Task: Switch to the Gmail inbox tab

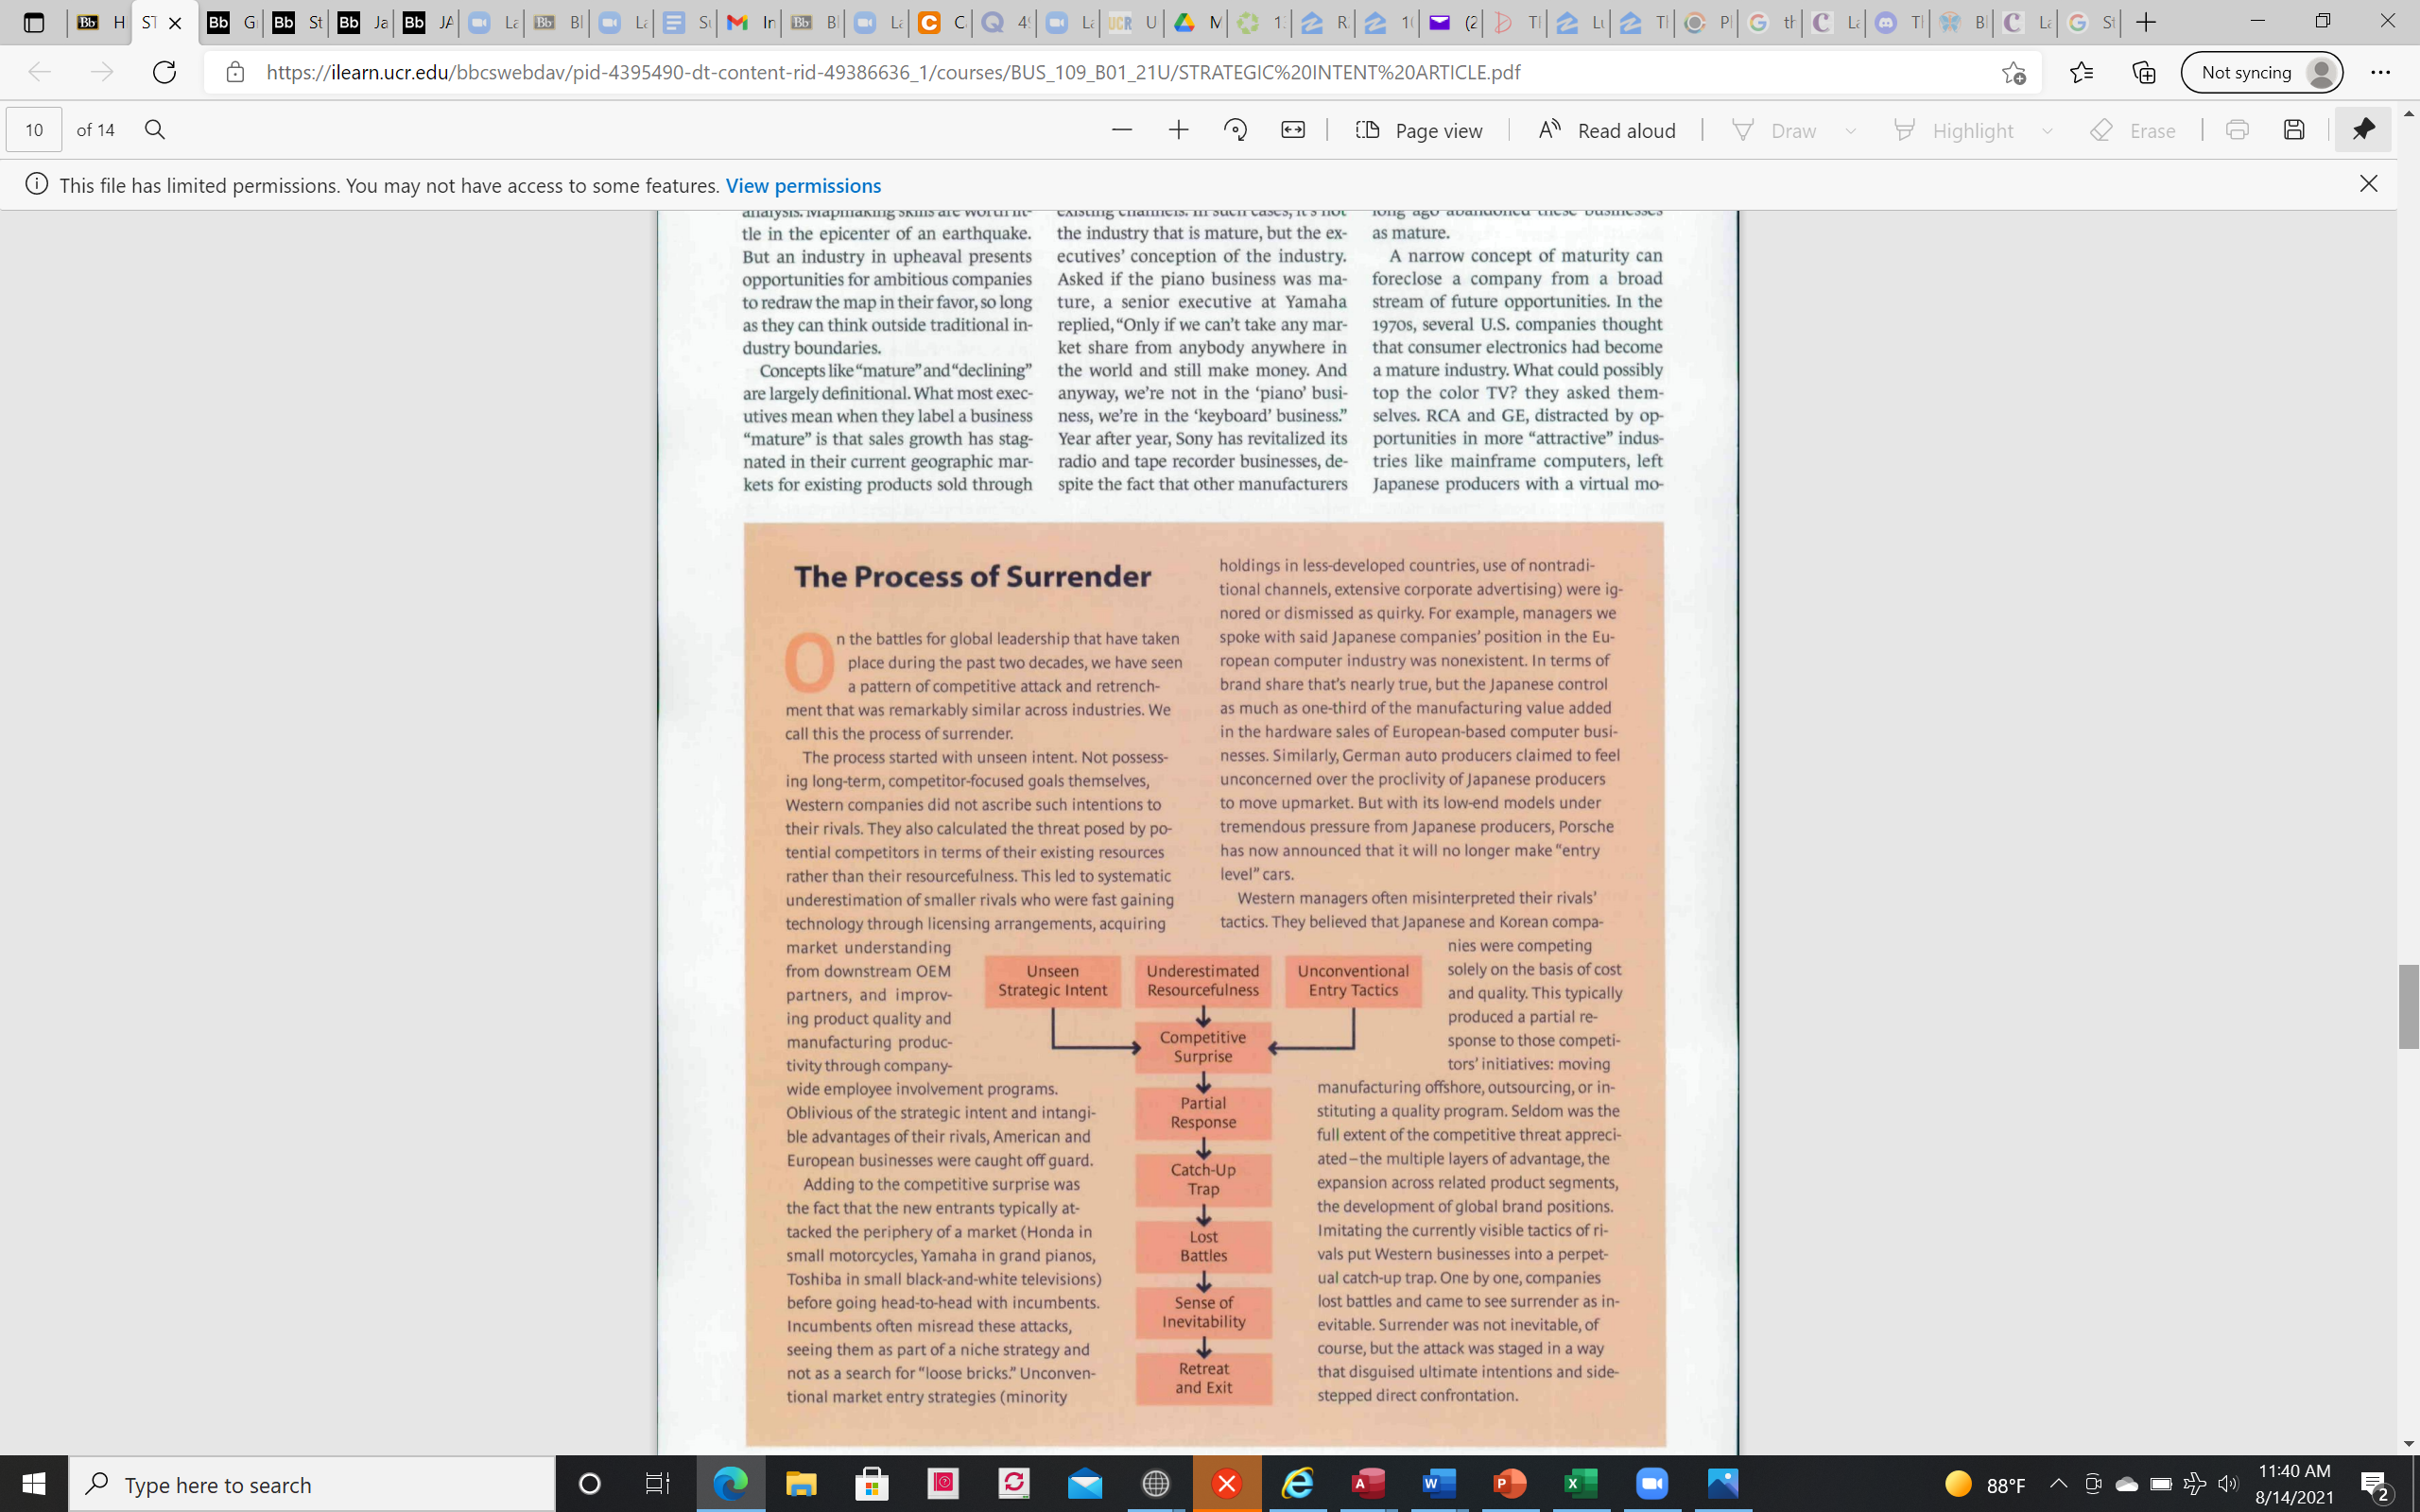Action: coord(750,22)
